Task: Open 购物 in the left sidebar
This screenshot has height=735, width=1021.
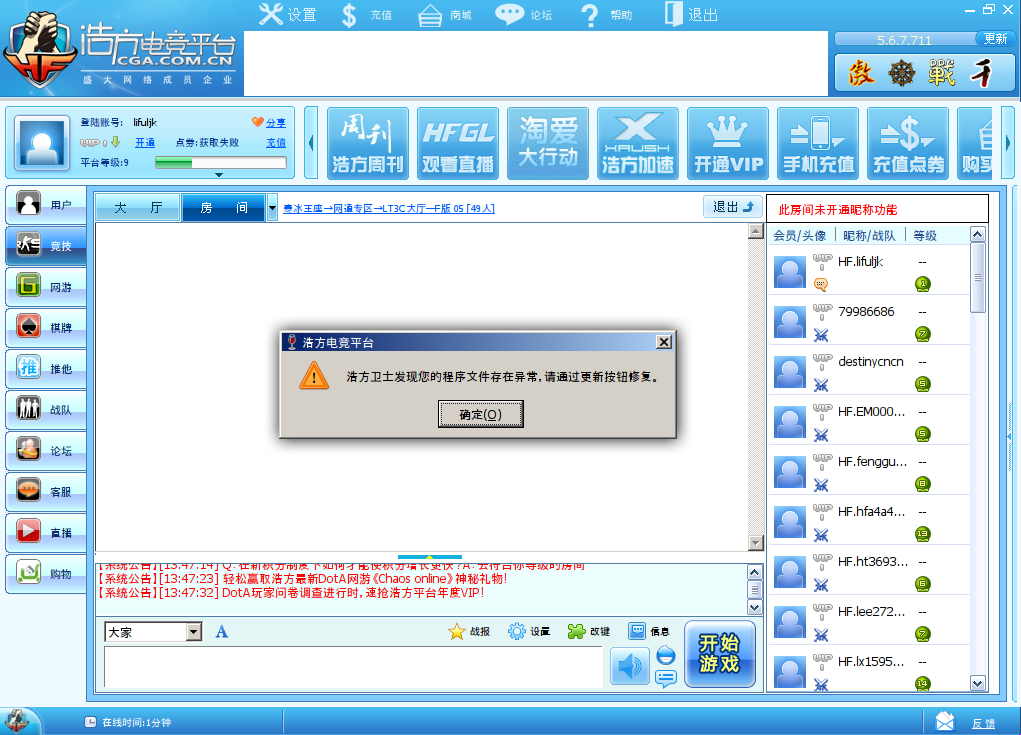Action: 46,574
